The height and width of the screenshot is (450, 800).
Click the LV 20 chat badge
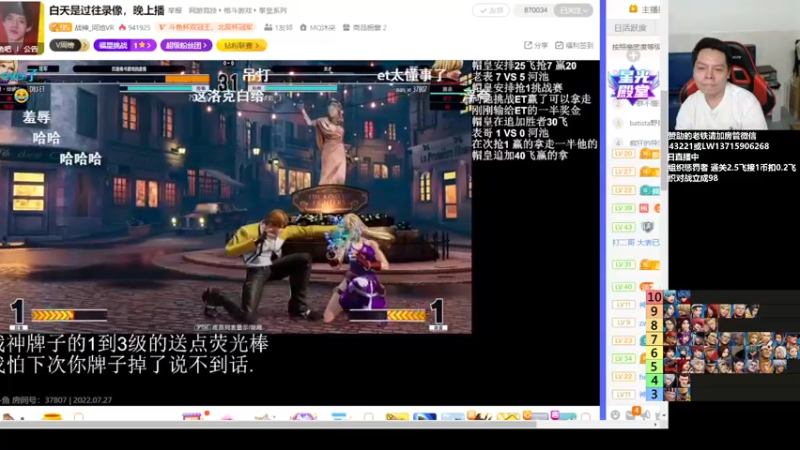point(623,153)
